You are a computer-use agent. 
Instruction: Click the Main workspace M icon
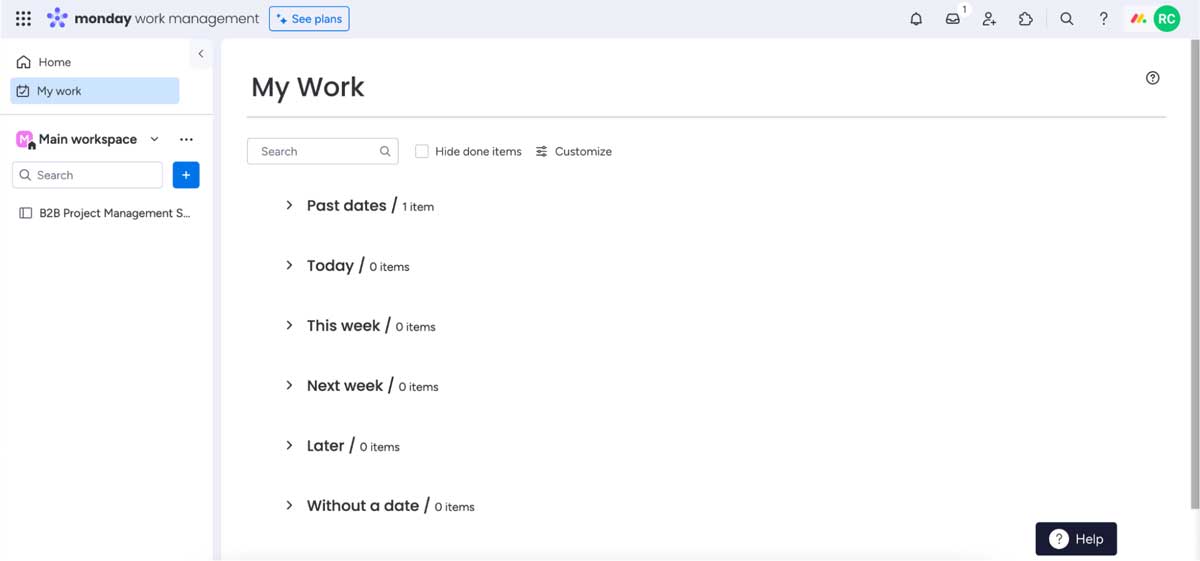[25, 139]
